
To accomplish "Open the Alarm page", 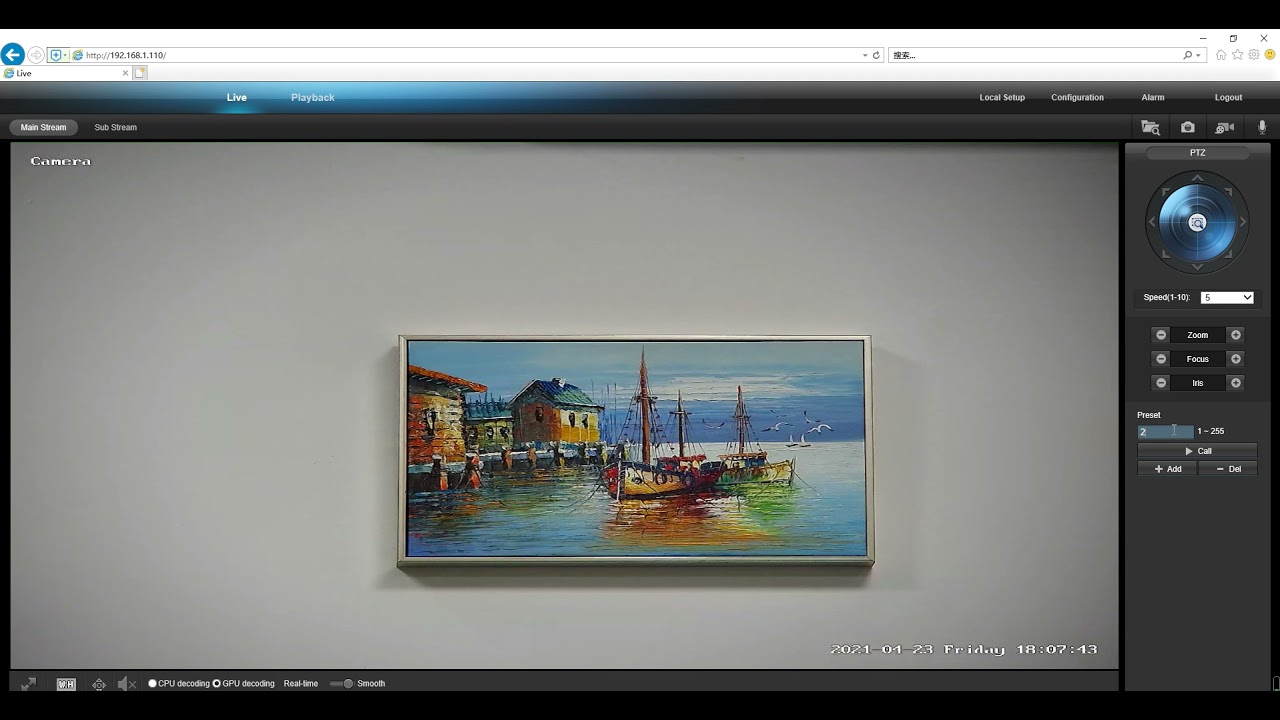I will [1153, 97].
